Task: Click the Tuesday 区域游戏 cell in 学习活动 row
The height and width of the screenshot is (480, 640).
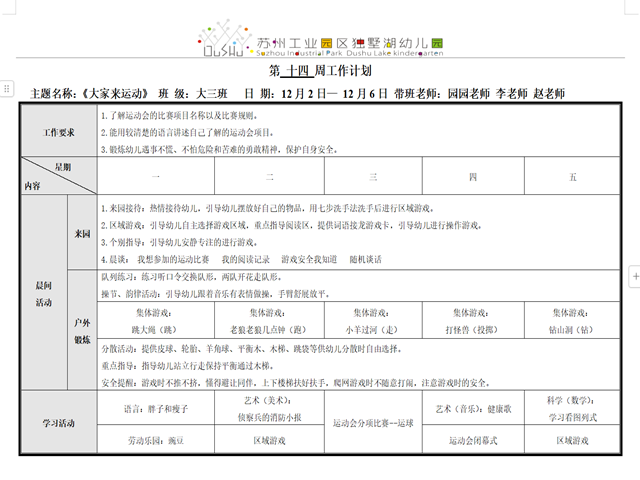Action: click(269, 441)
